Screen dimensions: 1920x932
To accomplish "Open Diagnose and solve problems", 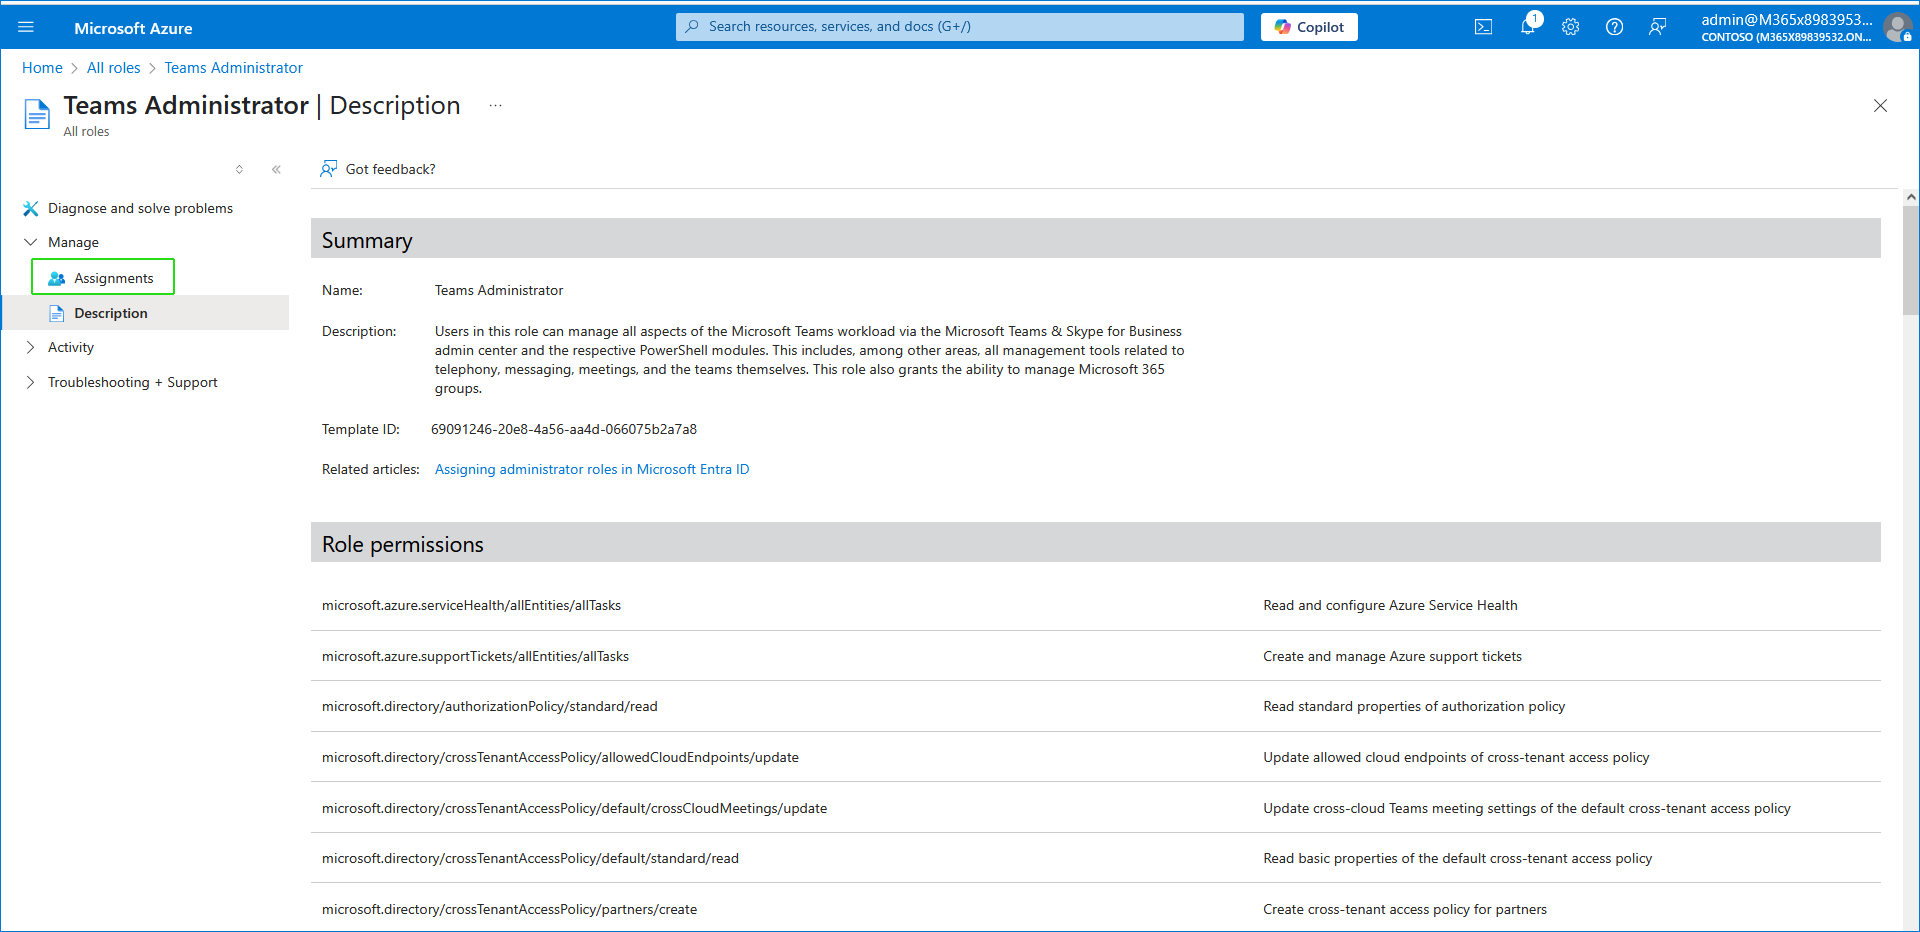I will (140, 208).
